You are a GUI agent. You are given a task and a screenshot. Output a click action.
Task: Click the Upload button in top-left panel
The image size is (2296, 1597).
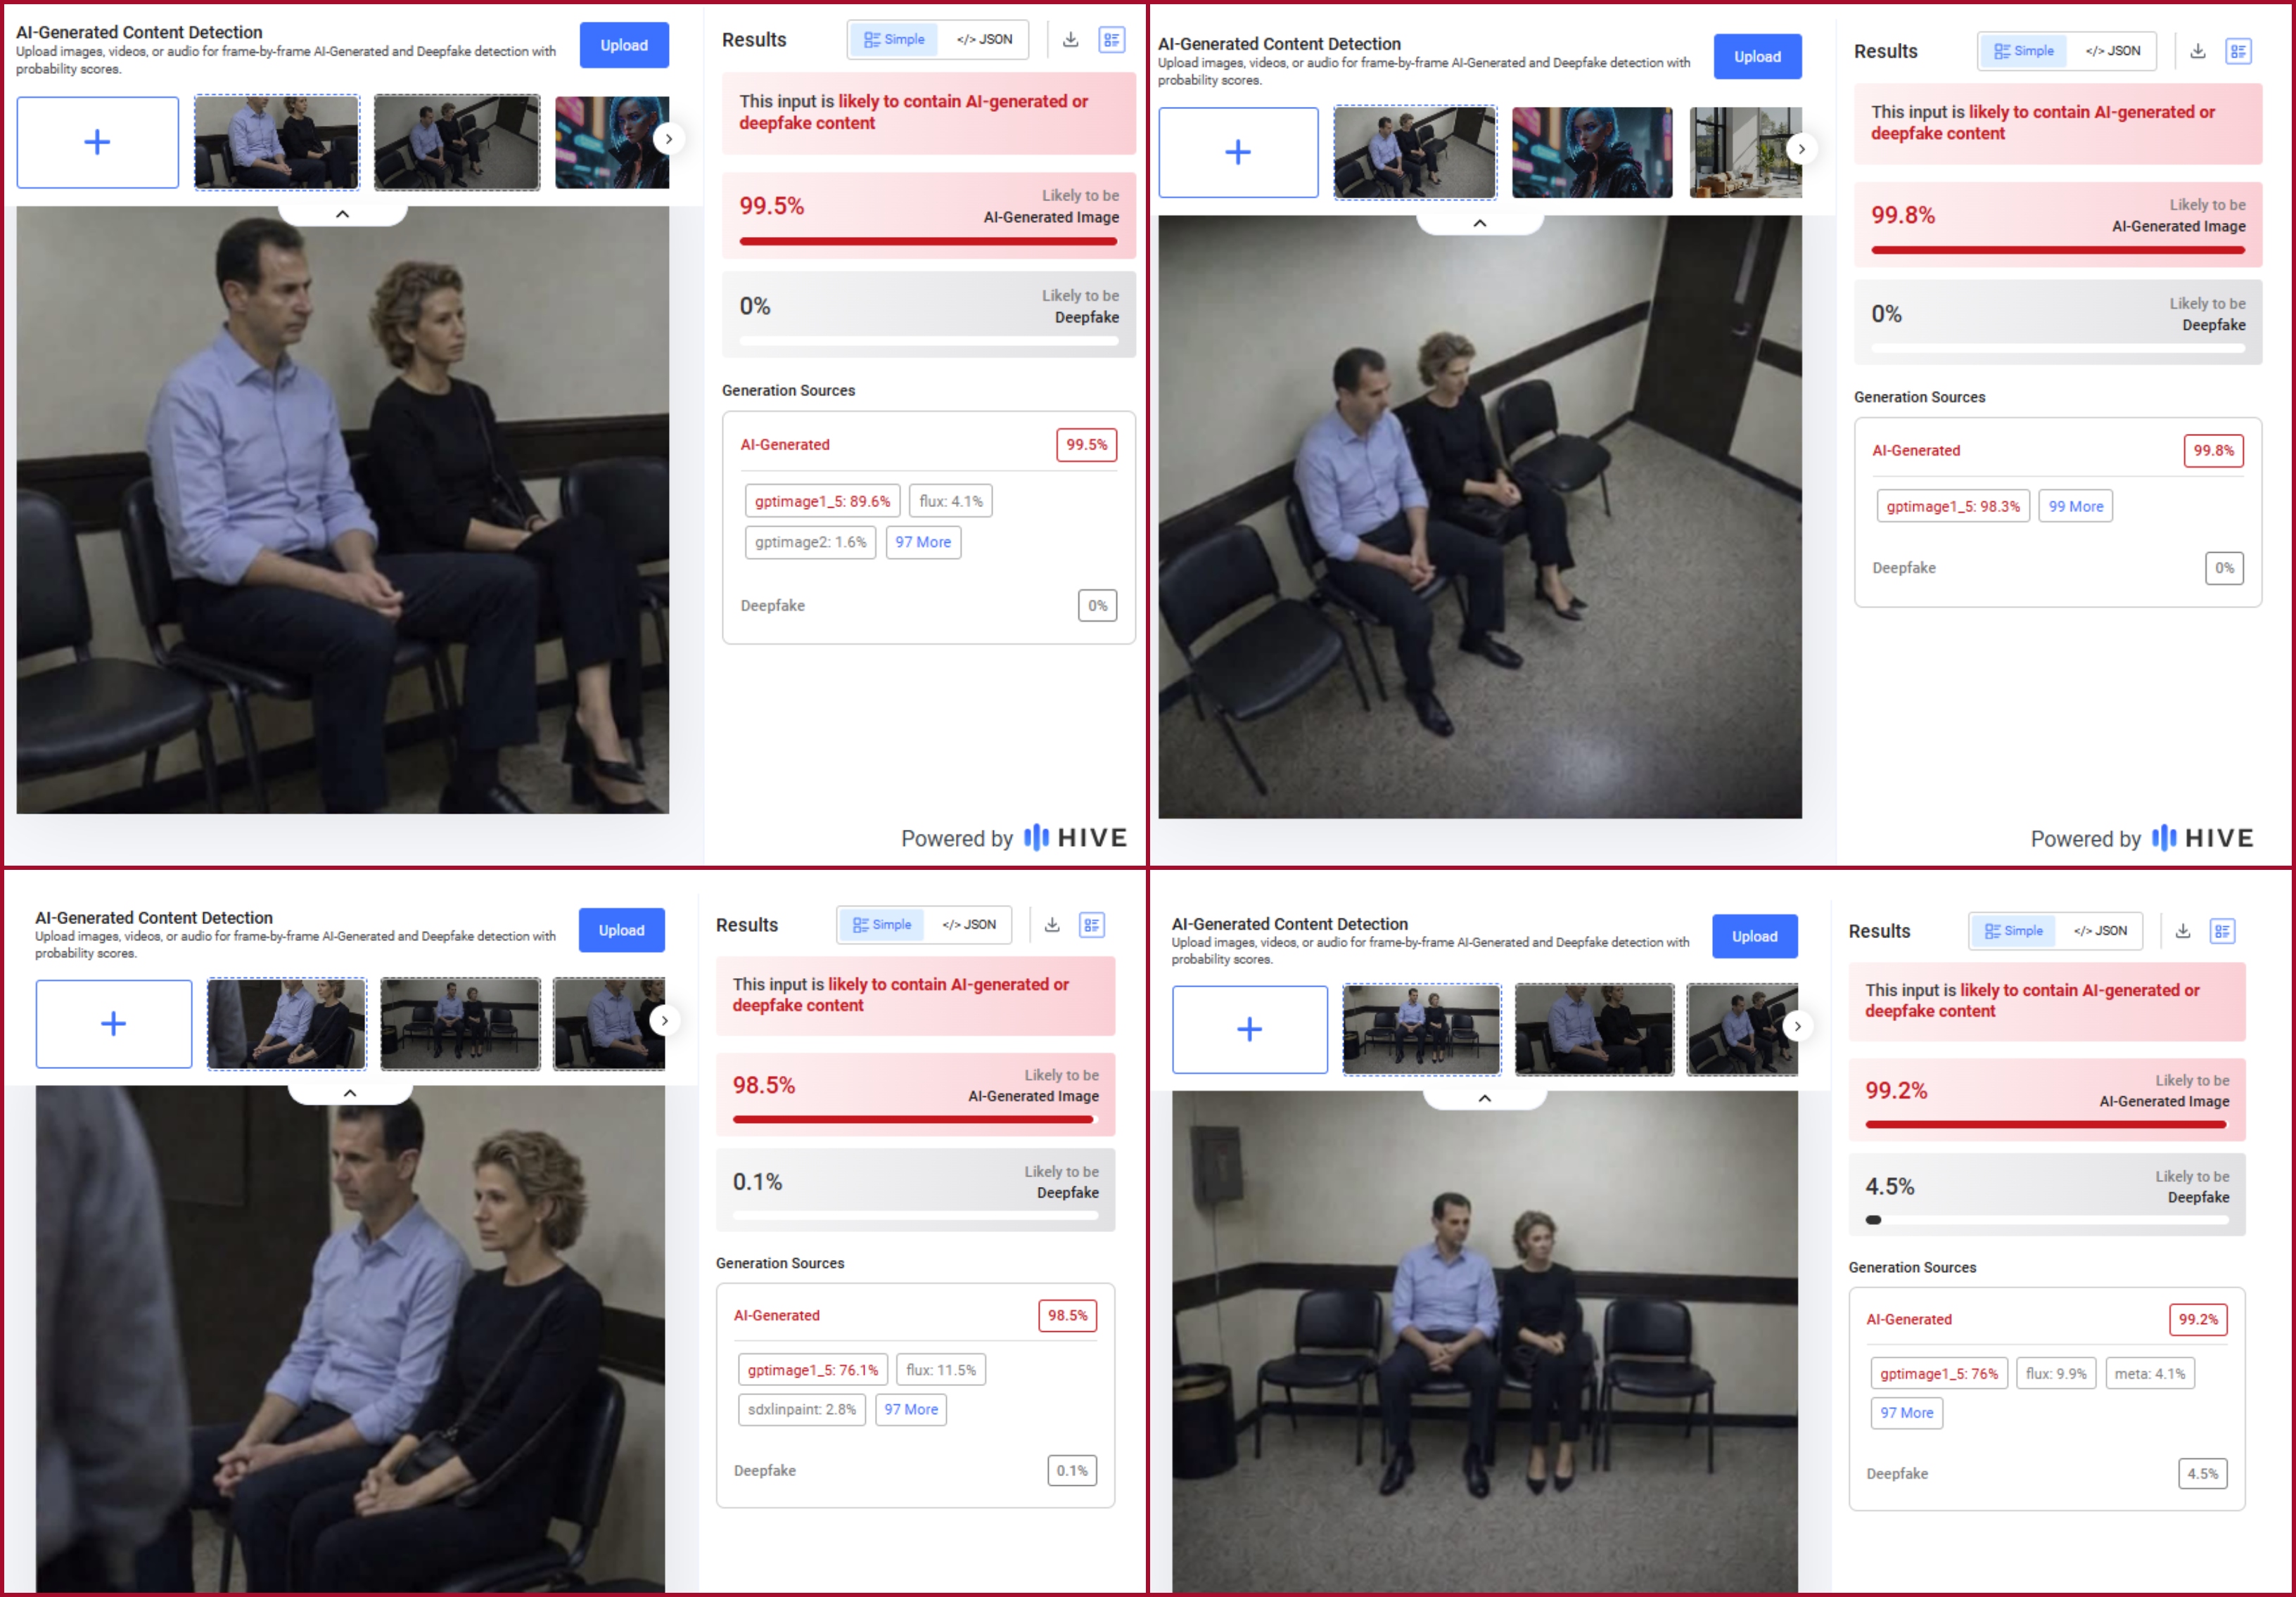coord(624,45)
